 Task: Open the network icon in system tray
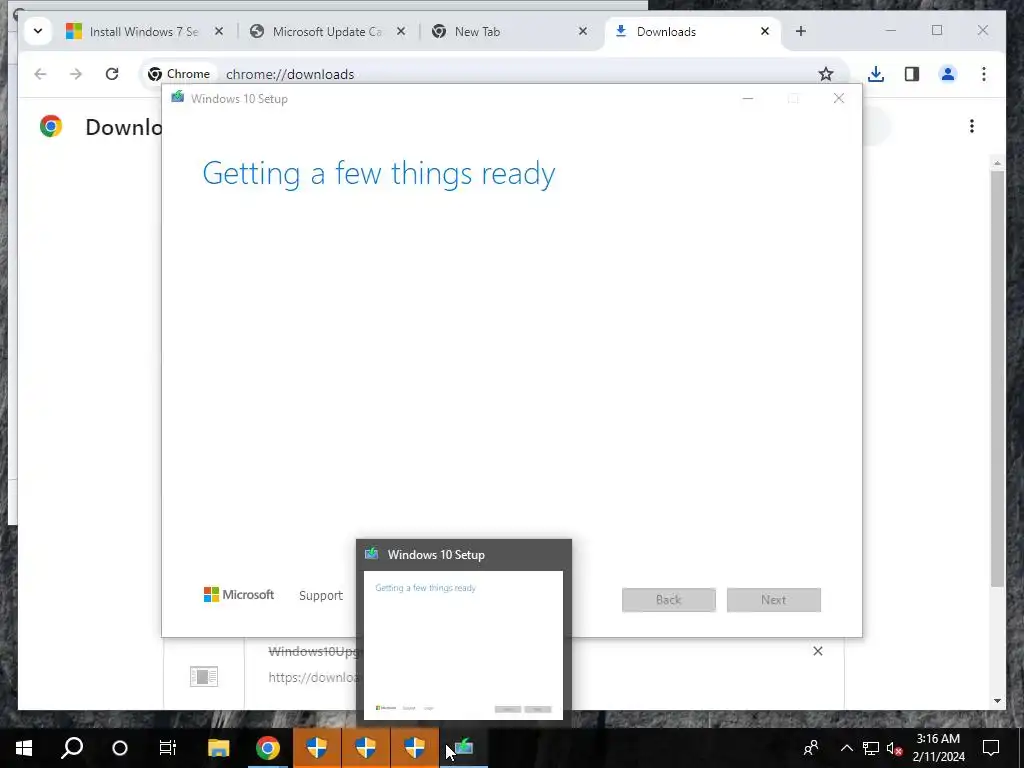[x=871, y=748]
